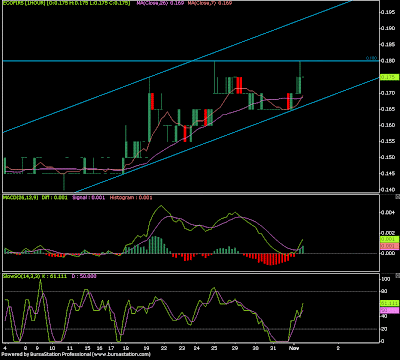Click the stochastic D pink value tag
Image resolution: width=400 pixels, height=360 pixels.
point(389,310)
